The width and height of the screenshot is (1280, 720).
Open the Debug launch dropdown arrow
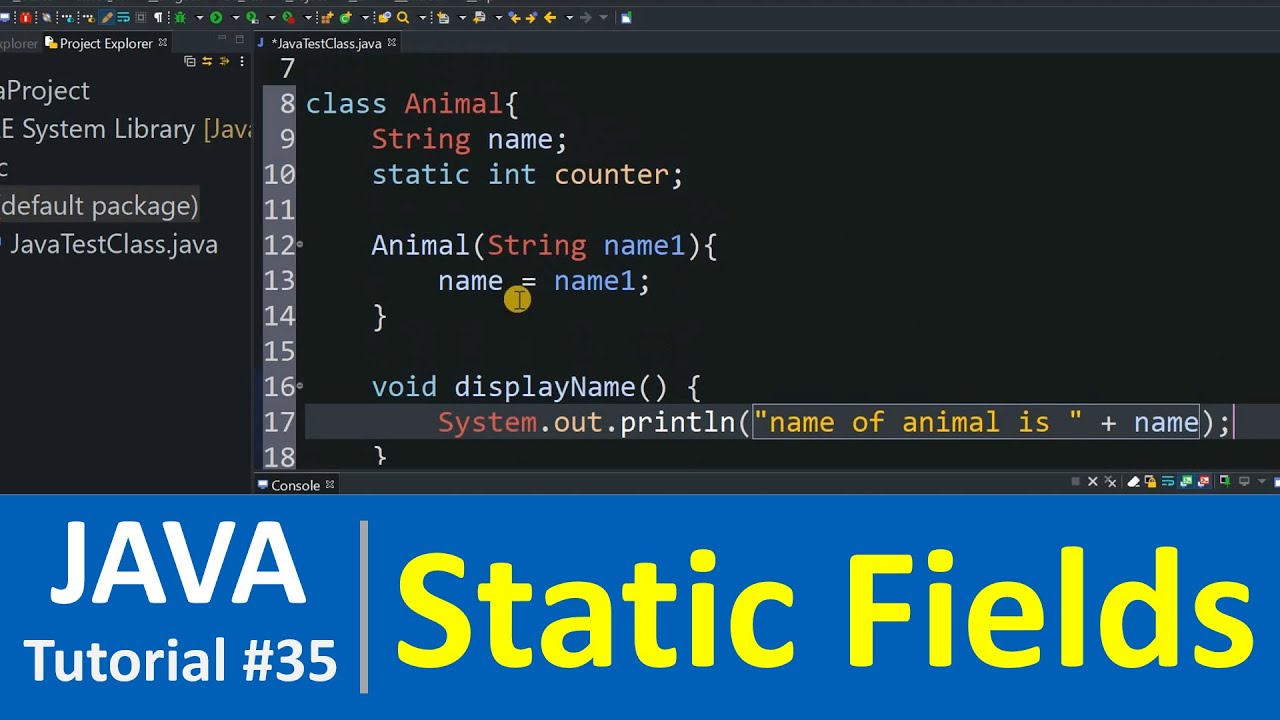tap(200, 18)
